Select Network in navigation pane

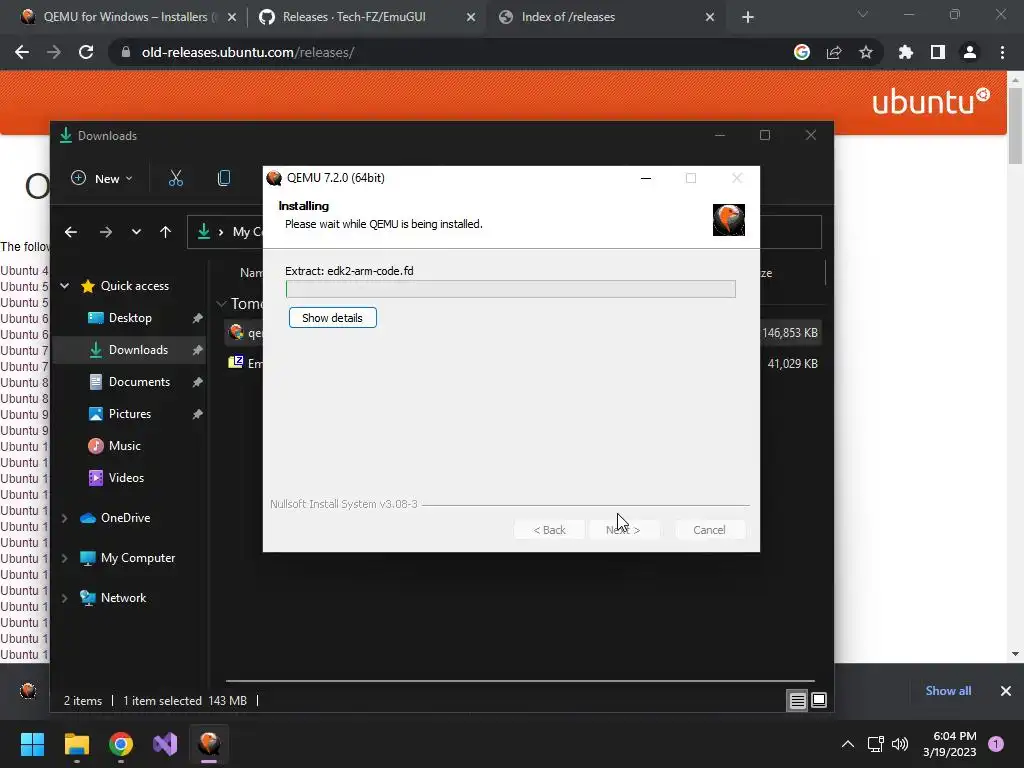tap(123, 598)
